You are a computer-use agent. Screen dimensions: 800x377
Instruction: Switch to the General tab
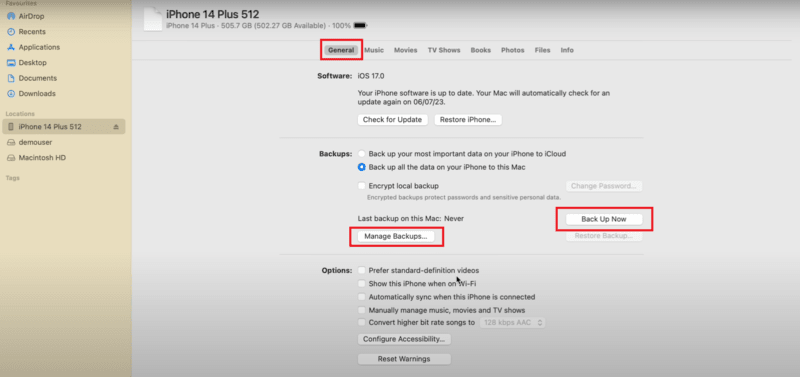click(341, 50)
